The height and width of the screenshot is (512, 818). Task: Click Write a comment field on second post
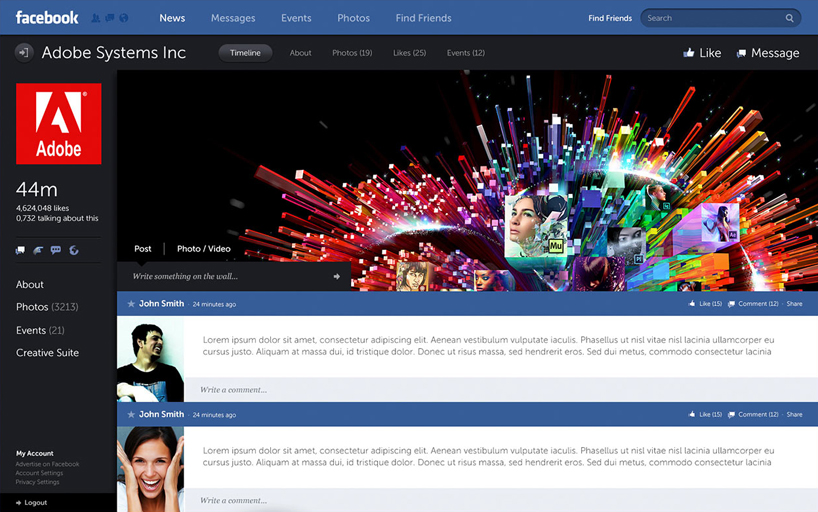tap(501, 500)
